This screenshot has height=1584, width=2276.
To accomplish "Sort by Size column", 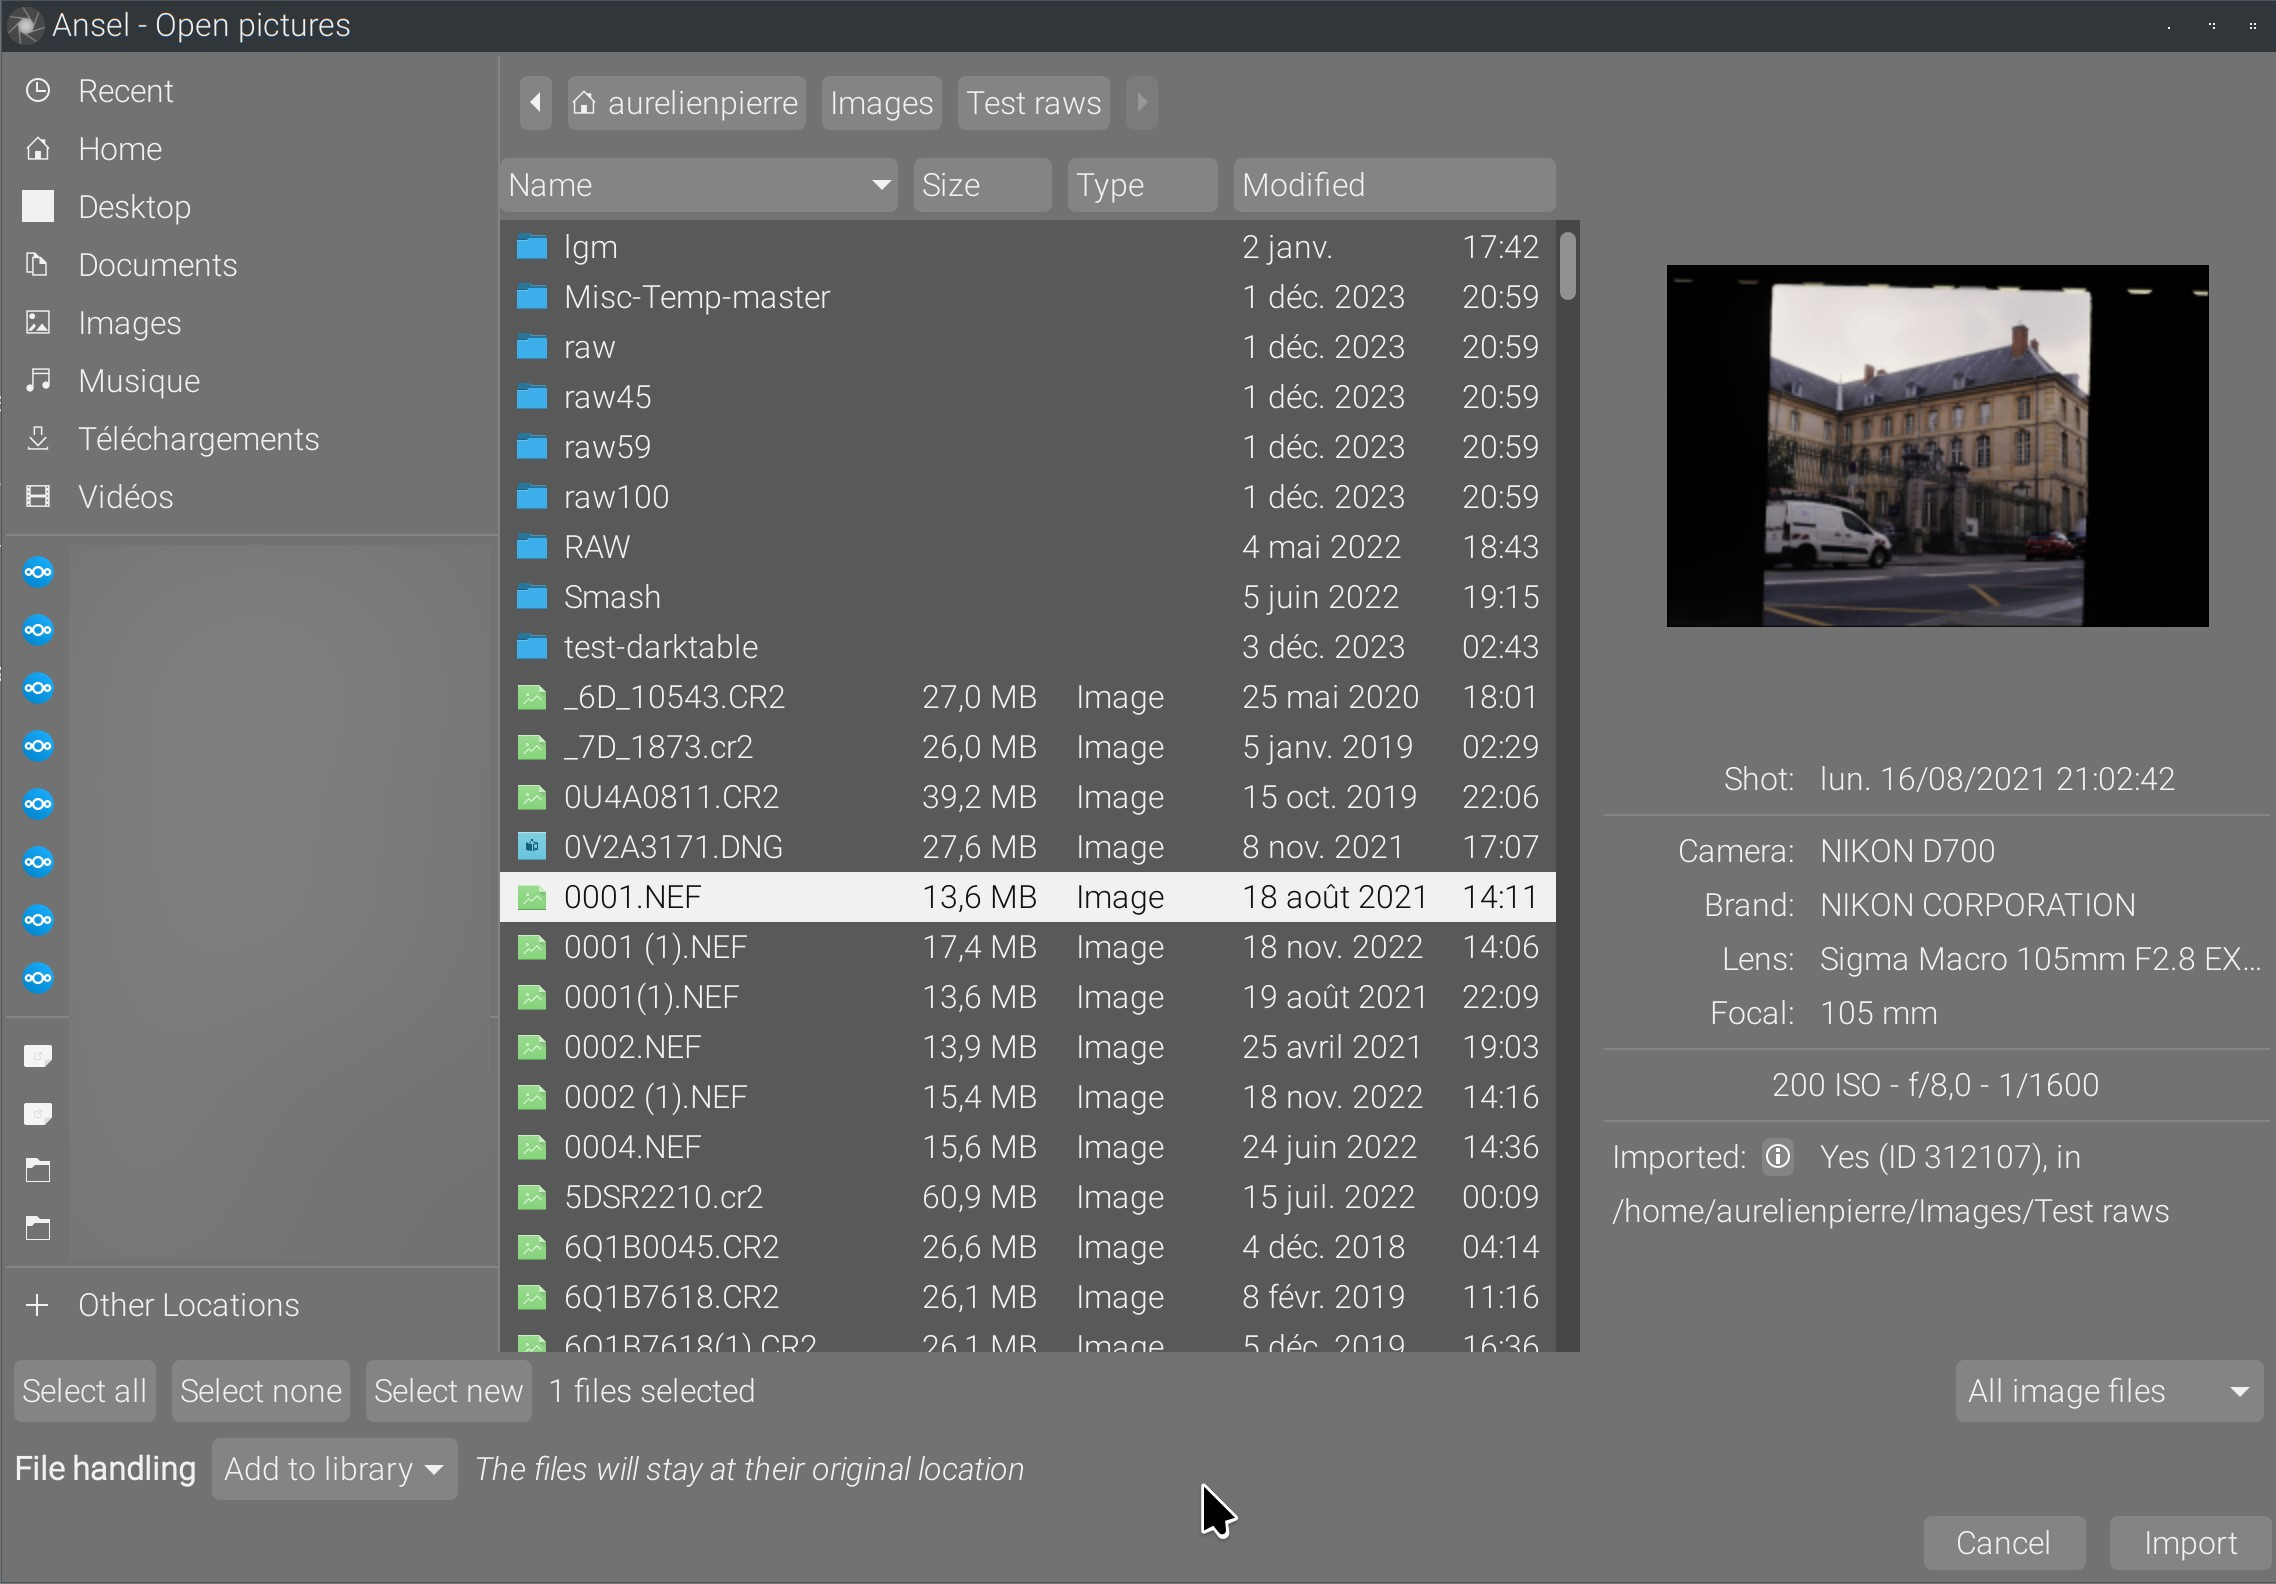I will point(982,185).
